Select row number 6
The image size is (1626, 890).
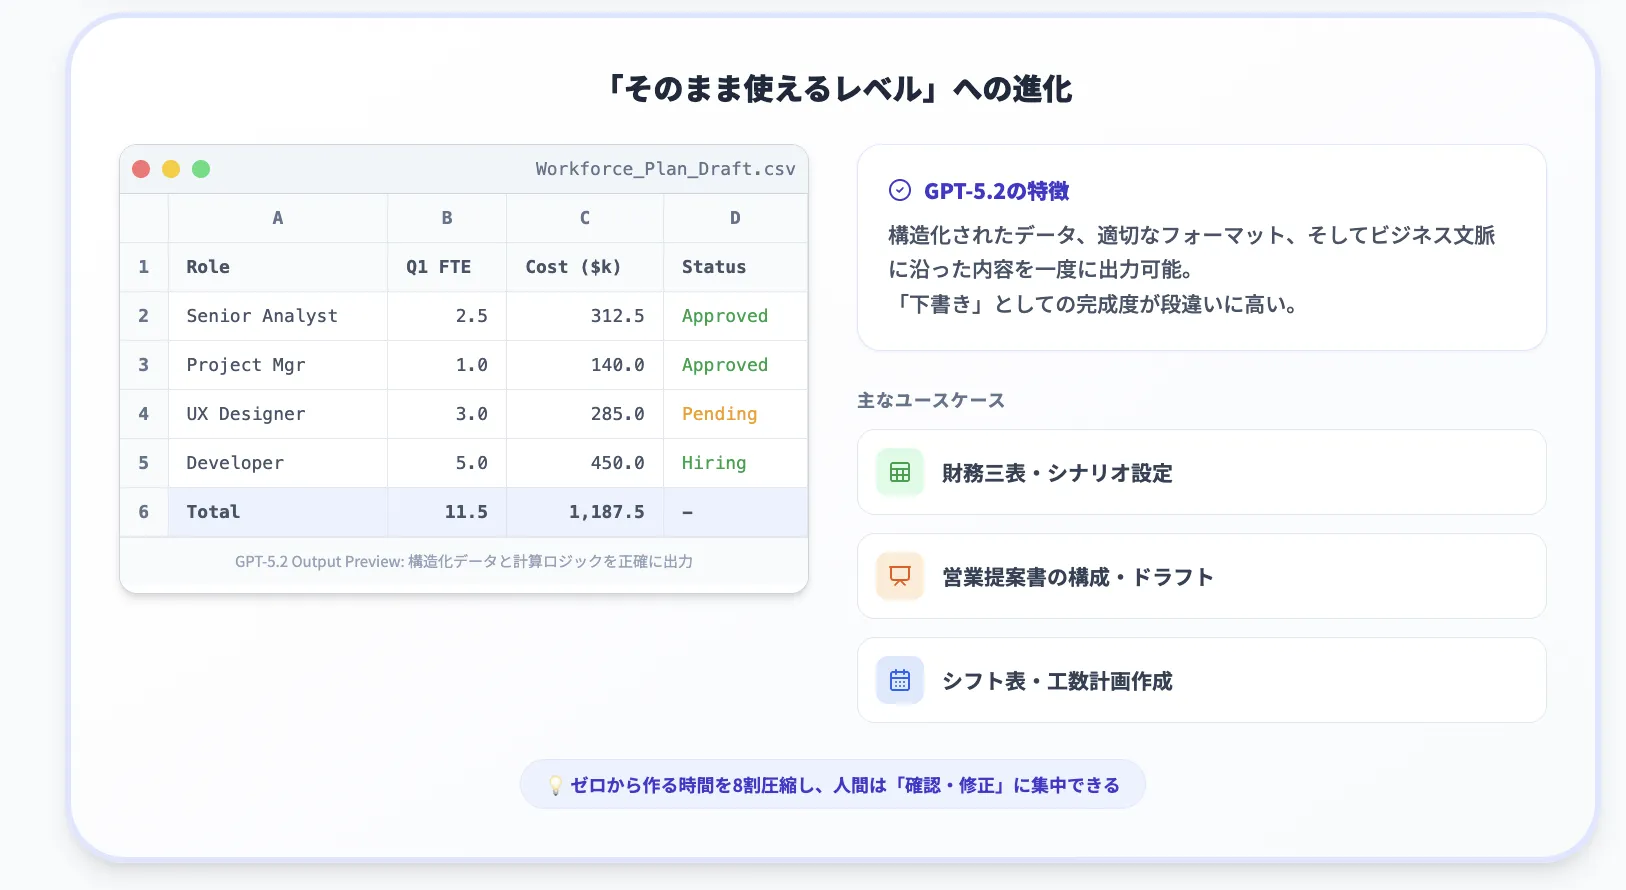coord(144,512)
